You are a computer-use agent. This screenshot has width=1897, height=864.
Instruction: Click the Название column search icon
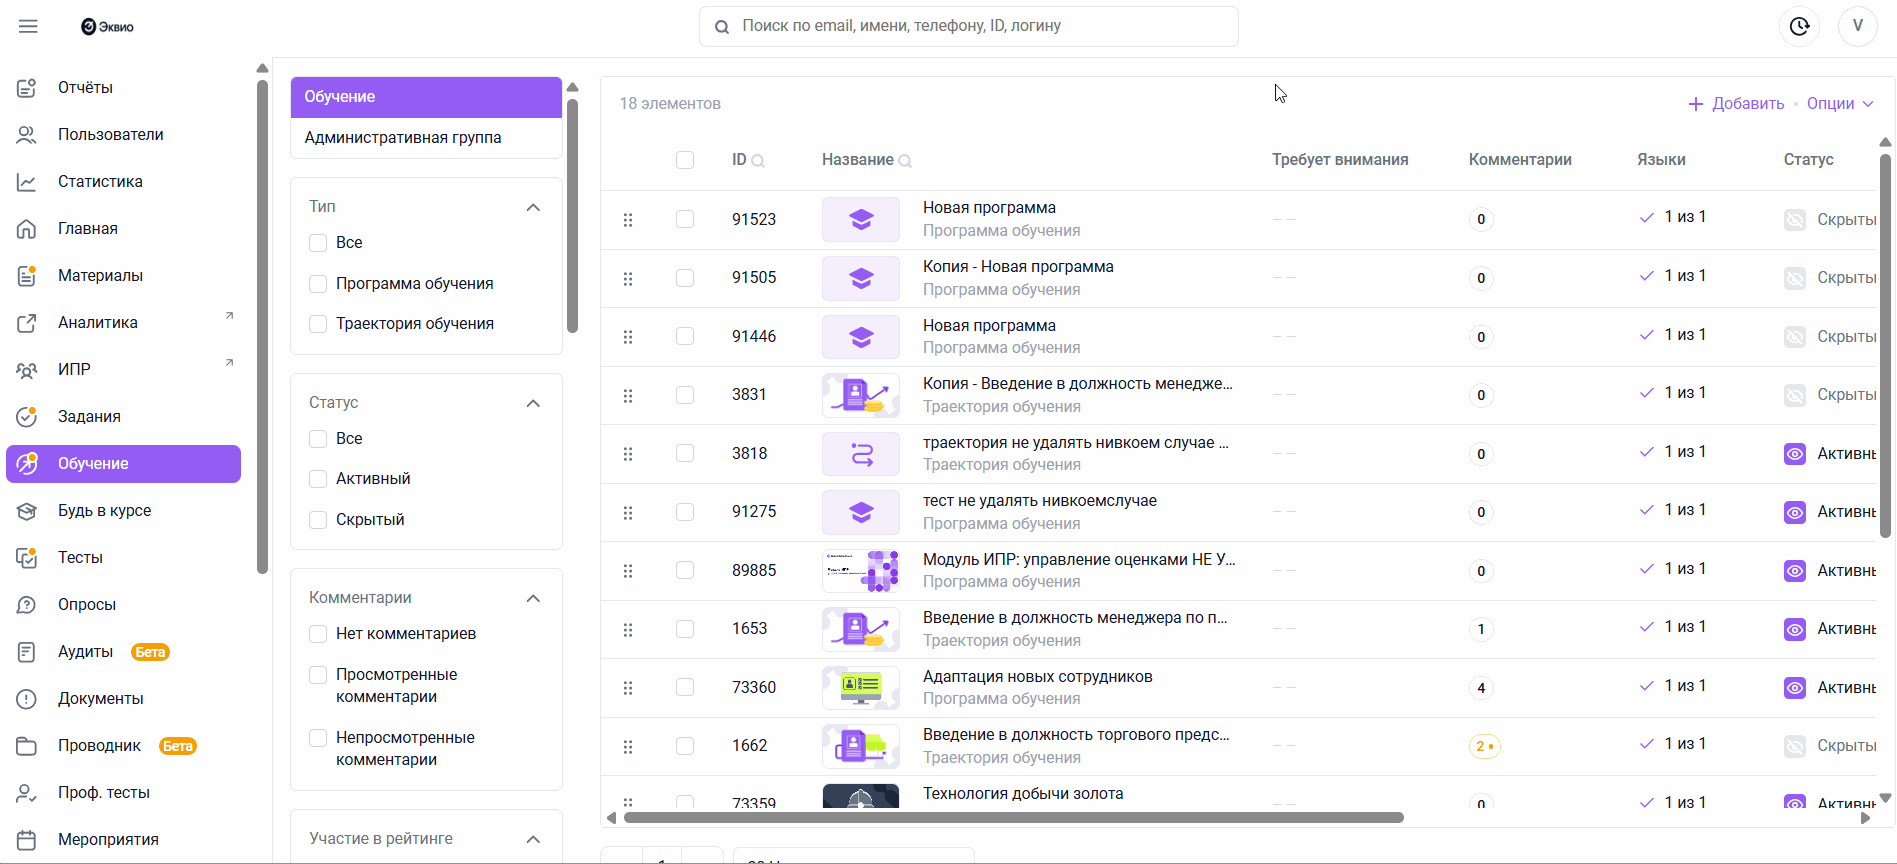coord(905,161)
